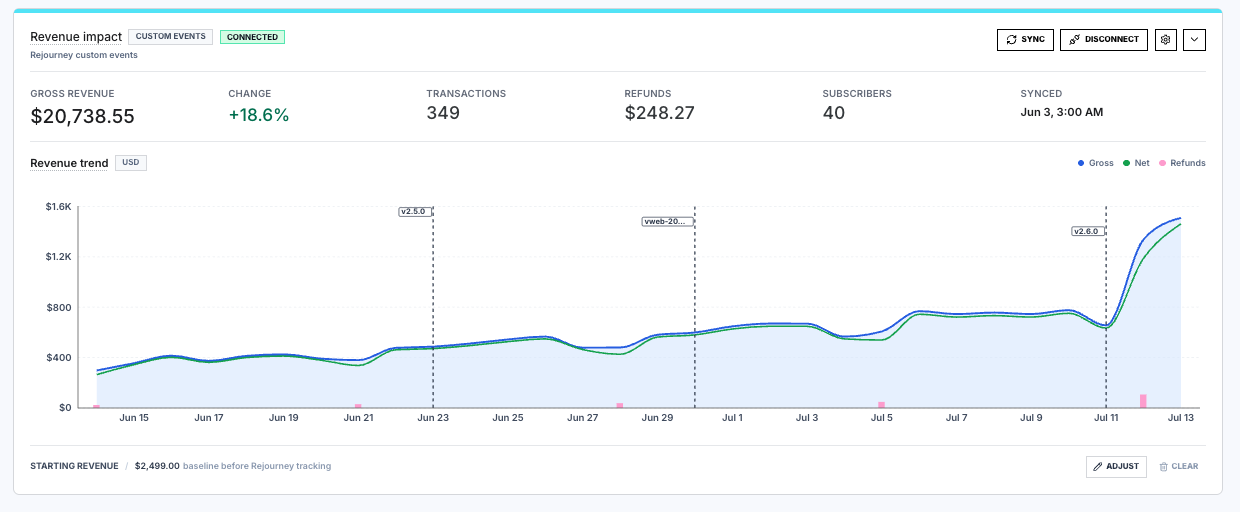The height and width of the screenshot is (512, 1240).
Task: Click the vweb-20... release marker
Action: click(x=667, y=221)
